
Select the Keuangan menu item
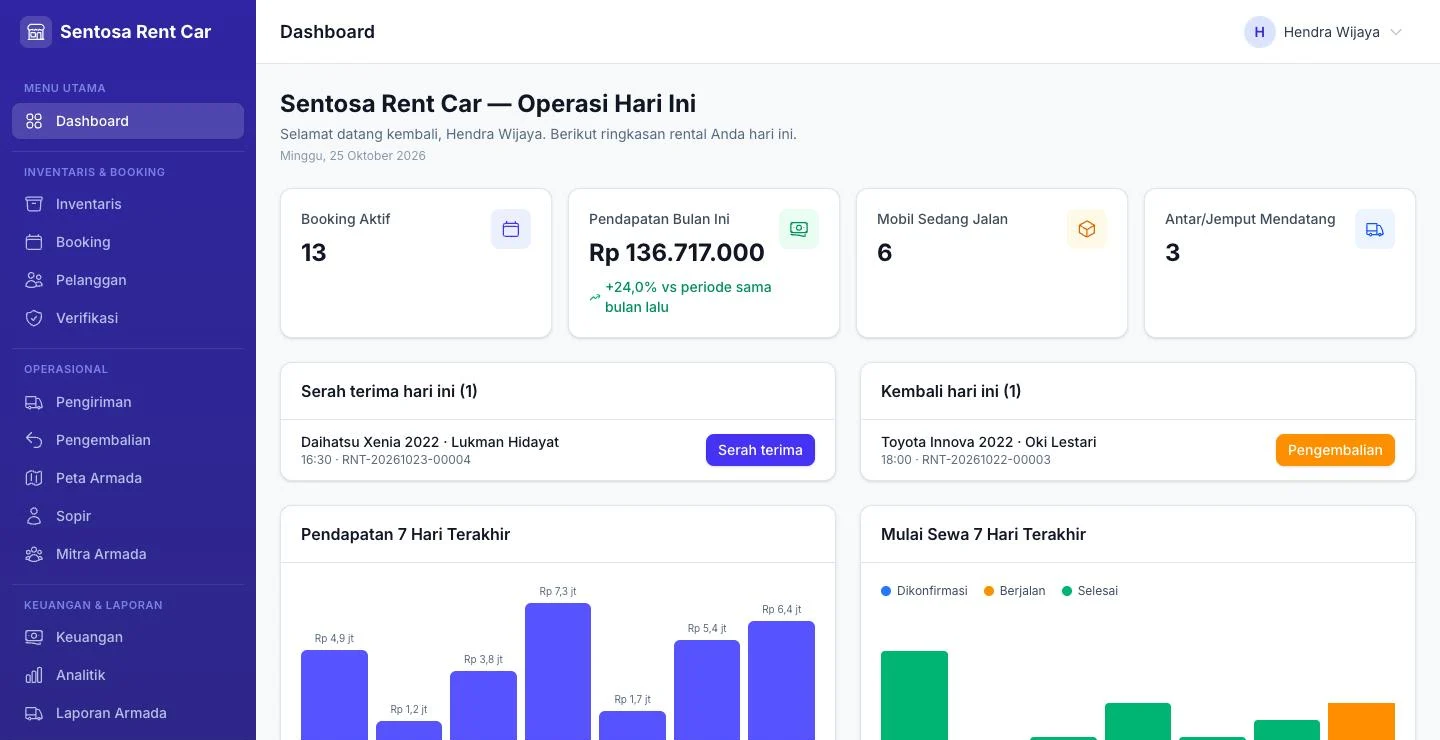(128, 637)
